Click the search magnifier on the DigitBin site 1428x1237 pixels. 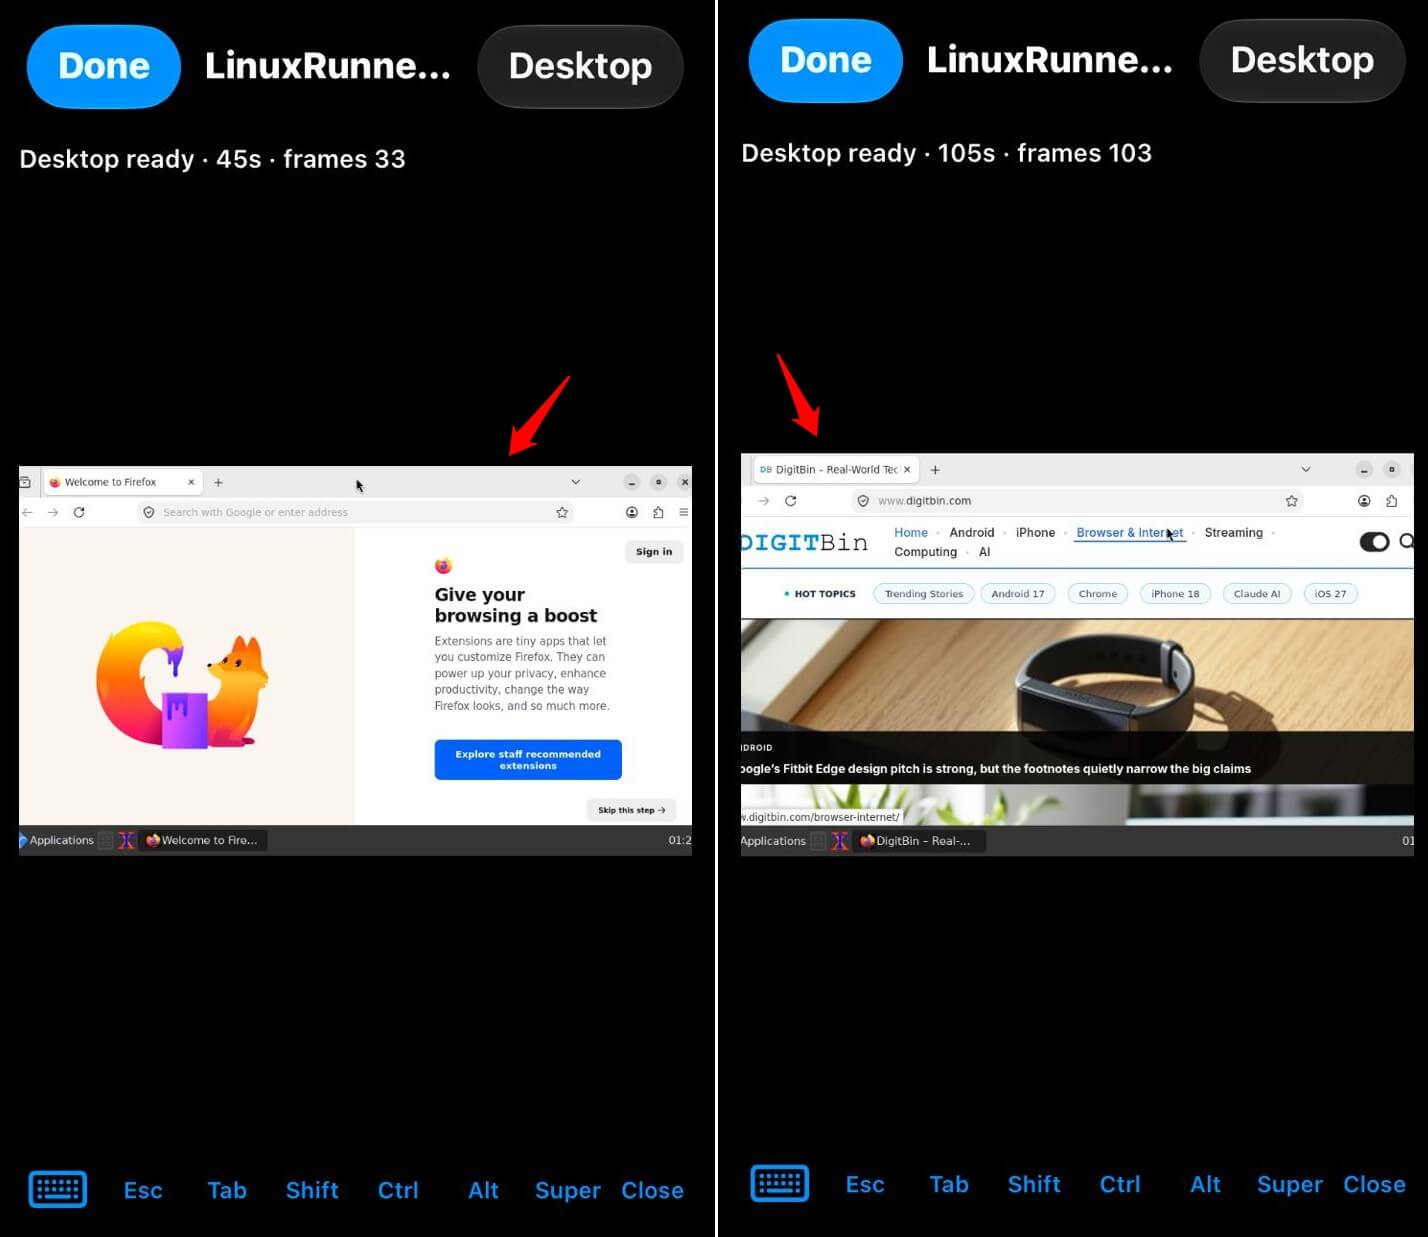point(1406,541)
